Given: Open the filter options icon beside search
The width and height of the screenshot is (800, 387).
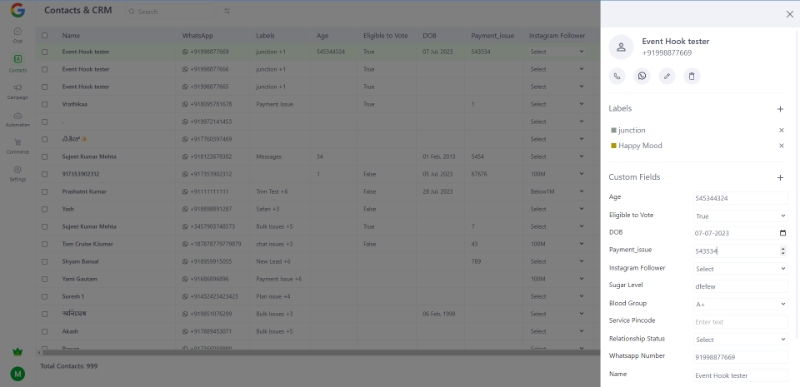Looking at the screenshot, I should click(227, 11).
